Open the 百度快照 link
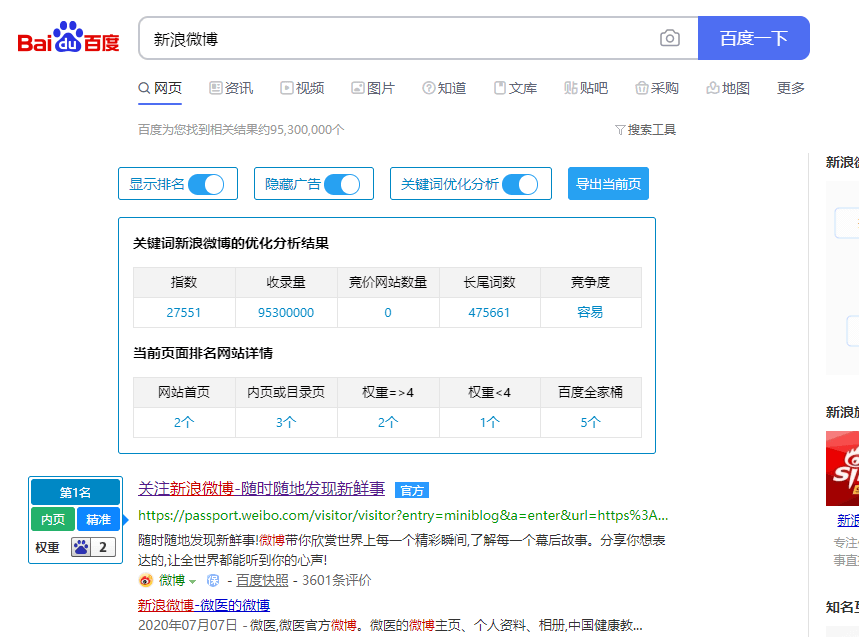This screenshot has height=637, width=859. point(262,581)
